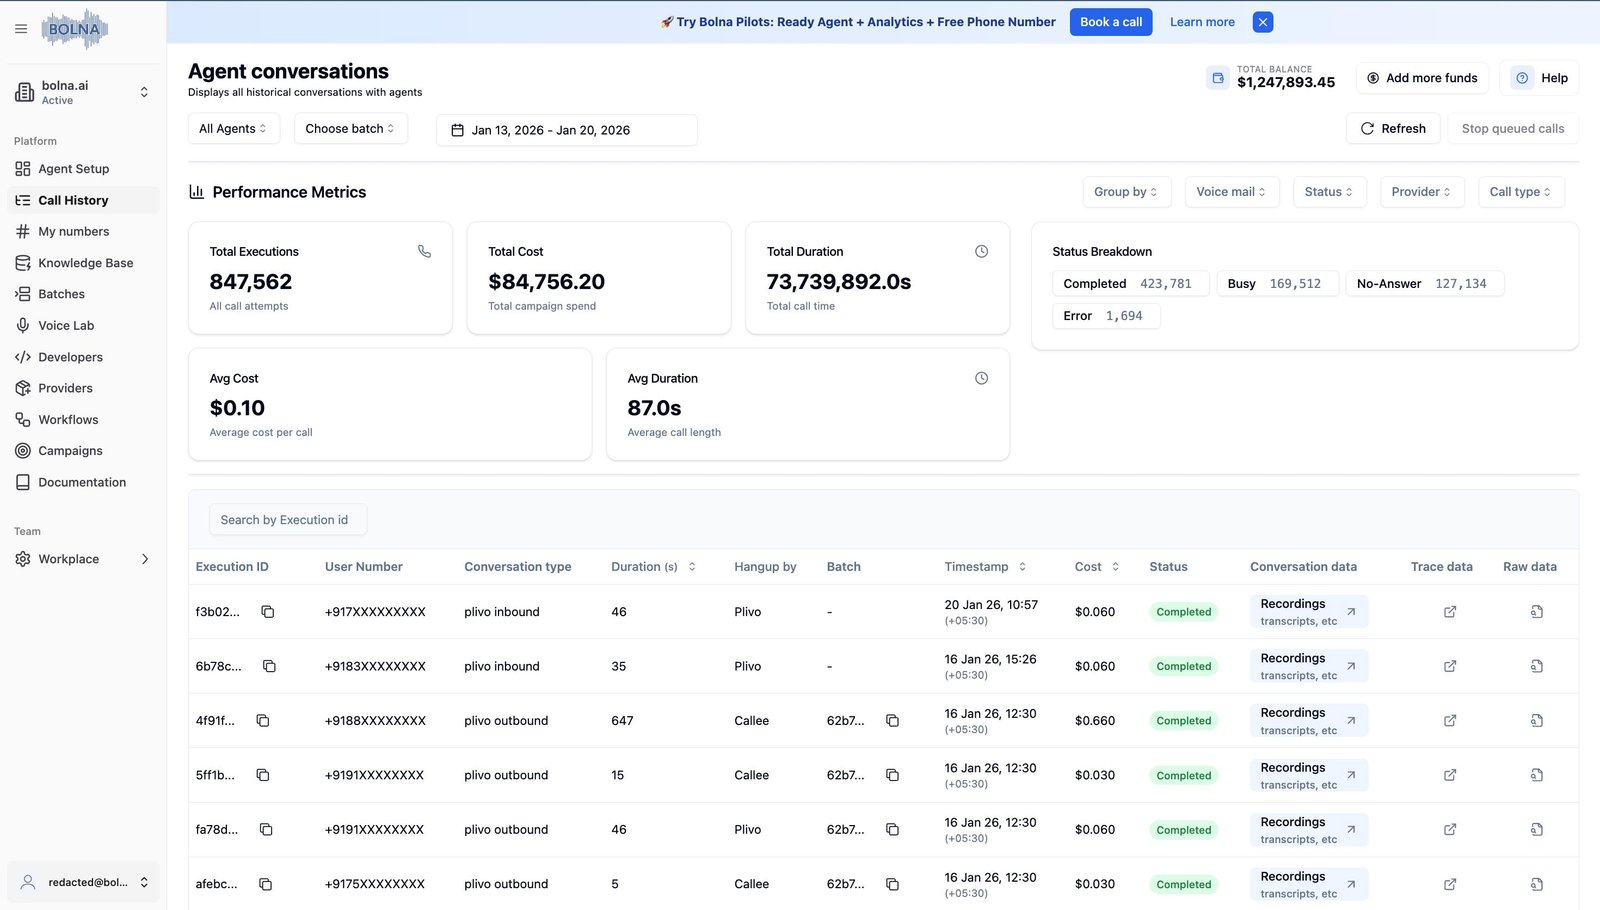Toggle the Timestamp column sort order
Viewport: 1600px width, 910px height.
tap(1022, 566)
